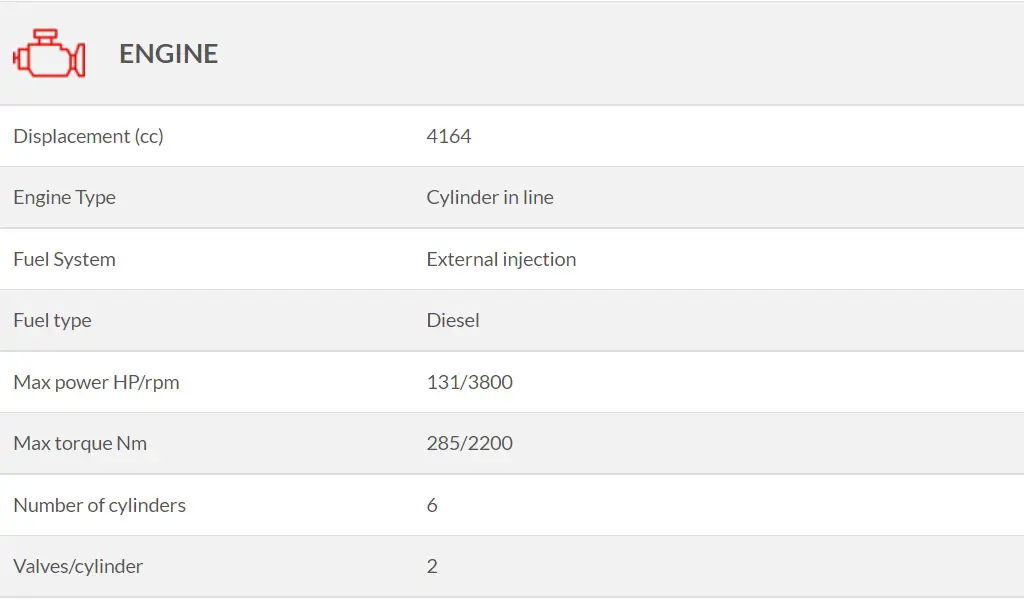Select the External injection value
This screenshot has width=1024, height=600.
point(501,259)
